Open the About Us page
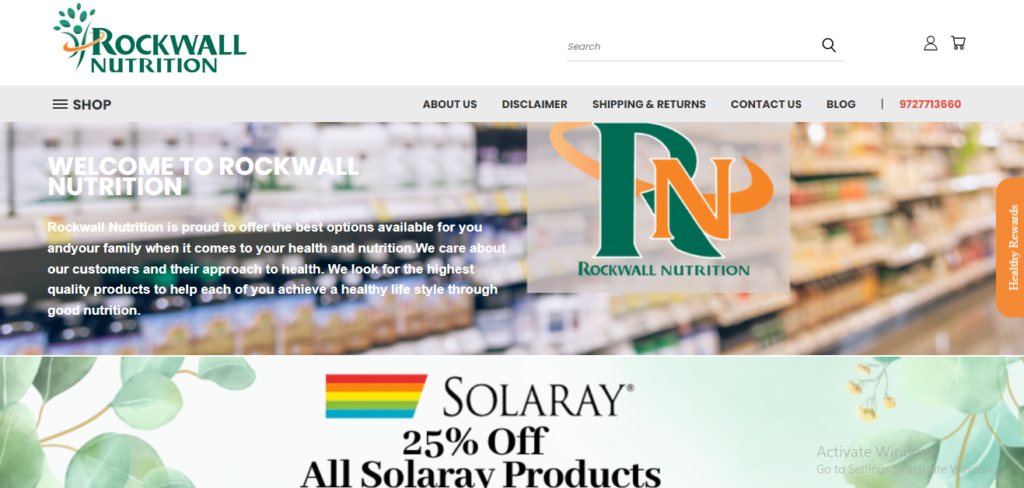1024x488 pixels. [x=449, y=105]
